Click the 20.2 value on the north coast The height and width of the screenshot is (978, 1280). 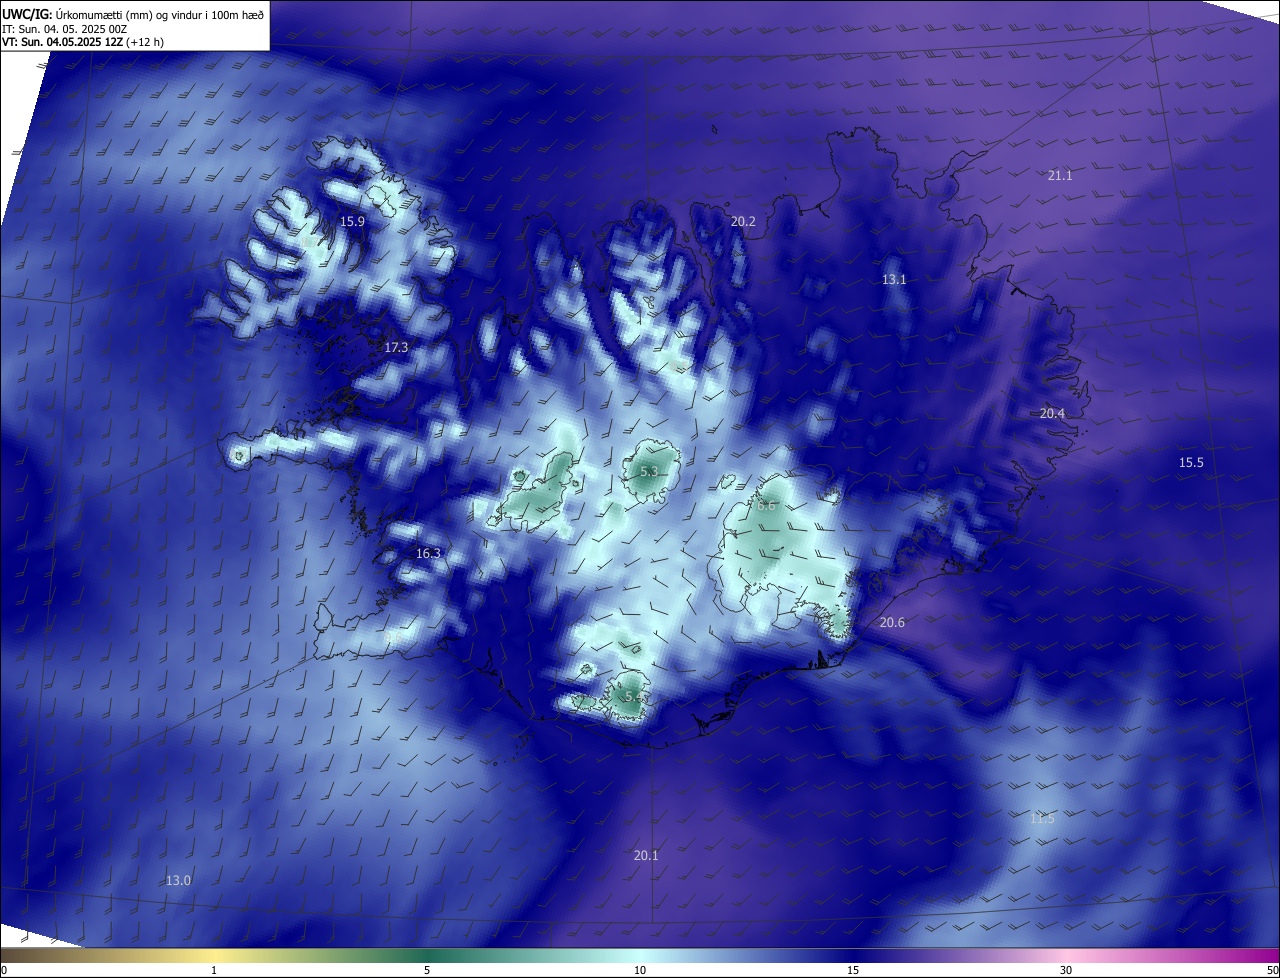(743, 221)
